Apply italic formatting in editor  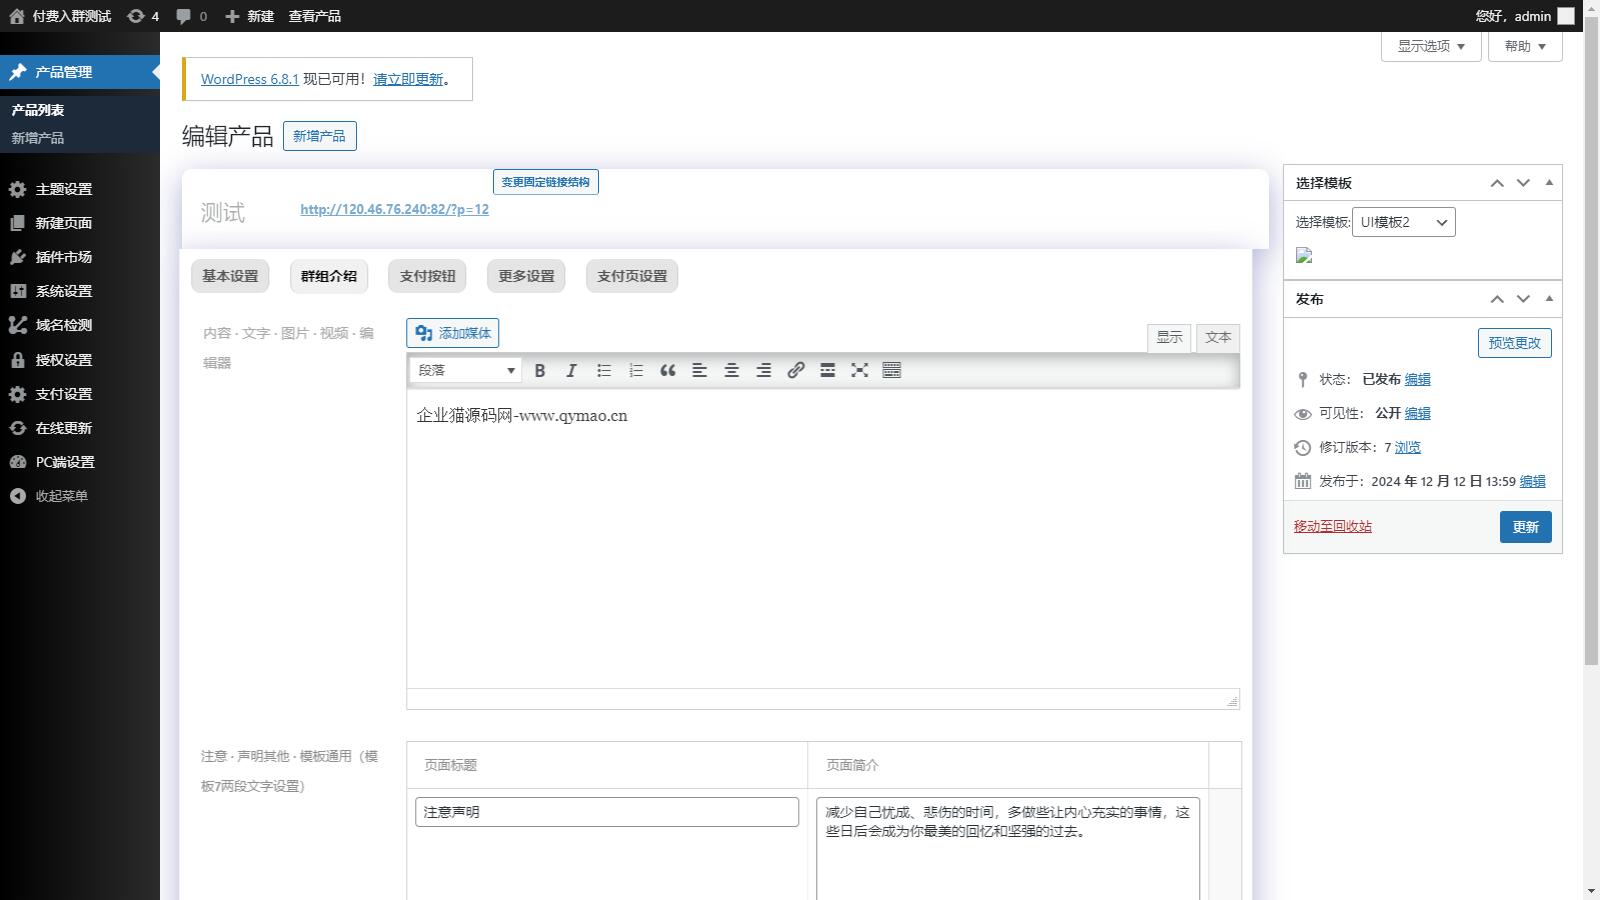coord(572,370)
